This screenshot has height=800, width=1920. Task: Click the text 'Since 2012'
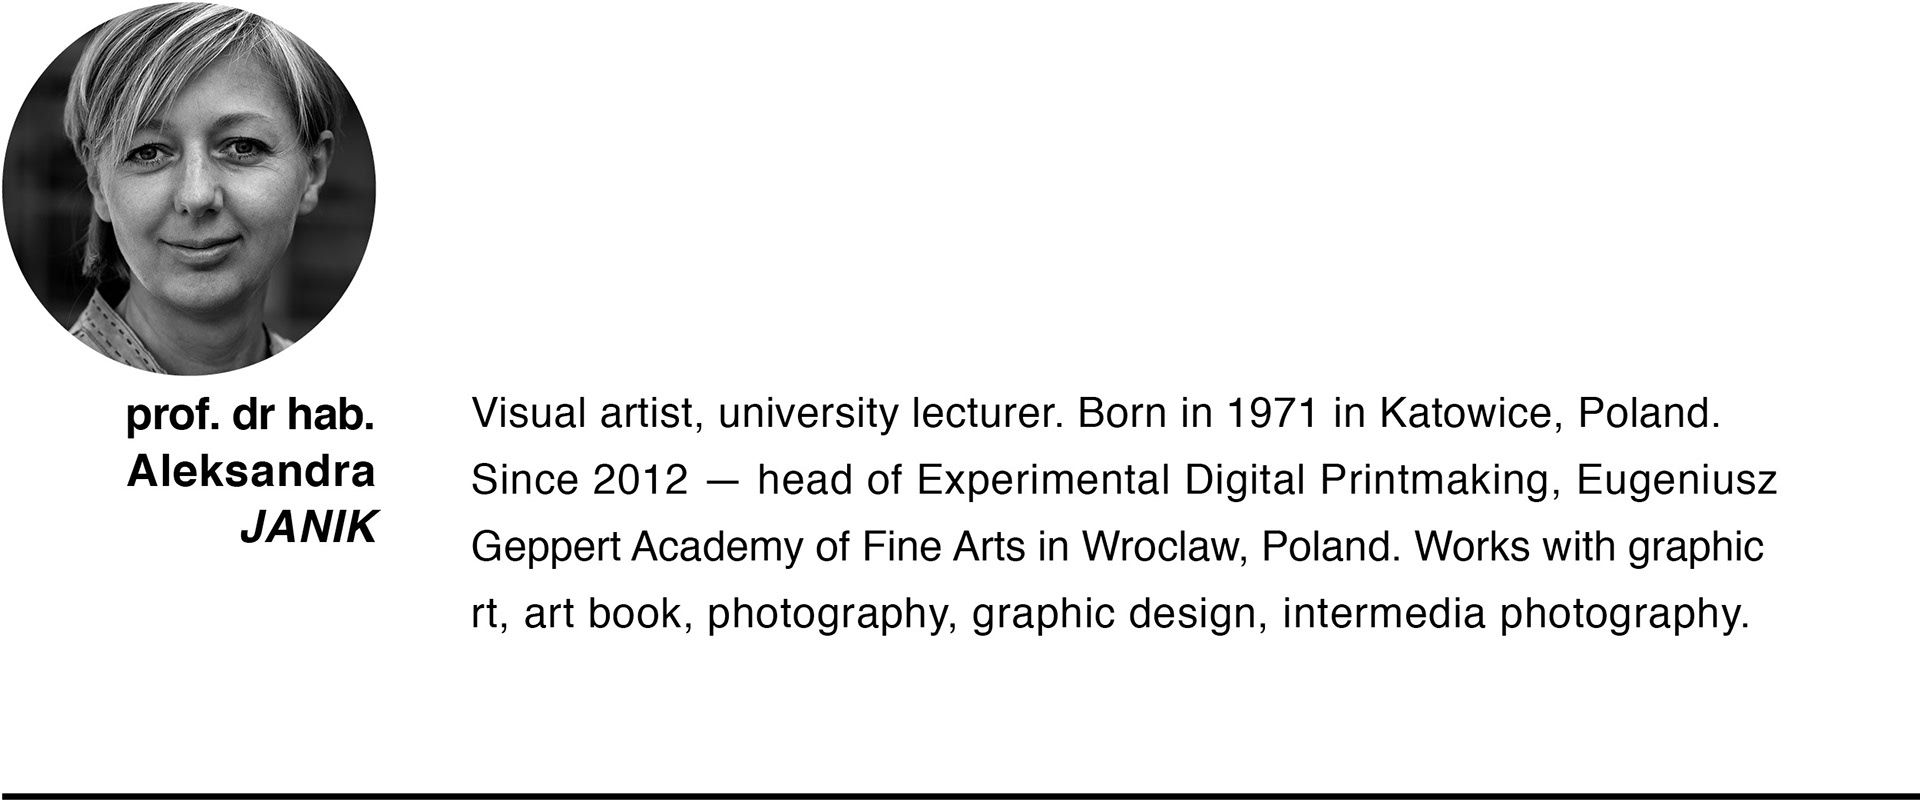click(579, 480)
